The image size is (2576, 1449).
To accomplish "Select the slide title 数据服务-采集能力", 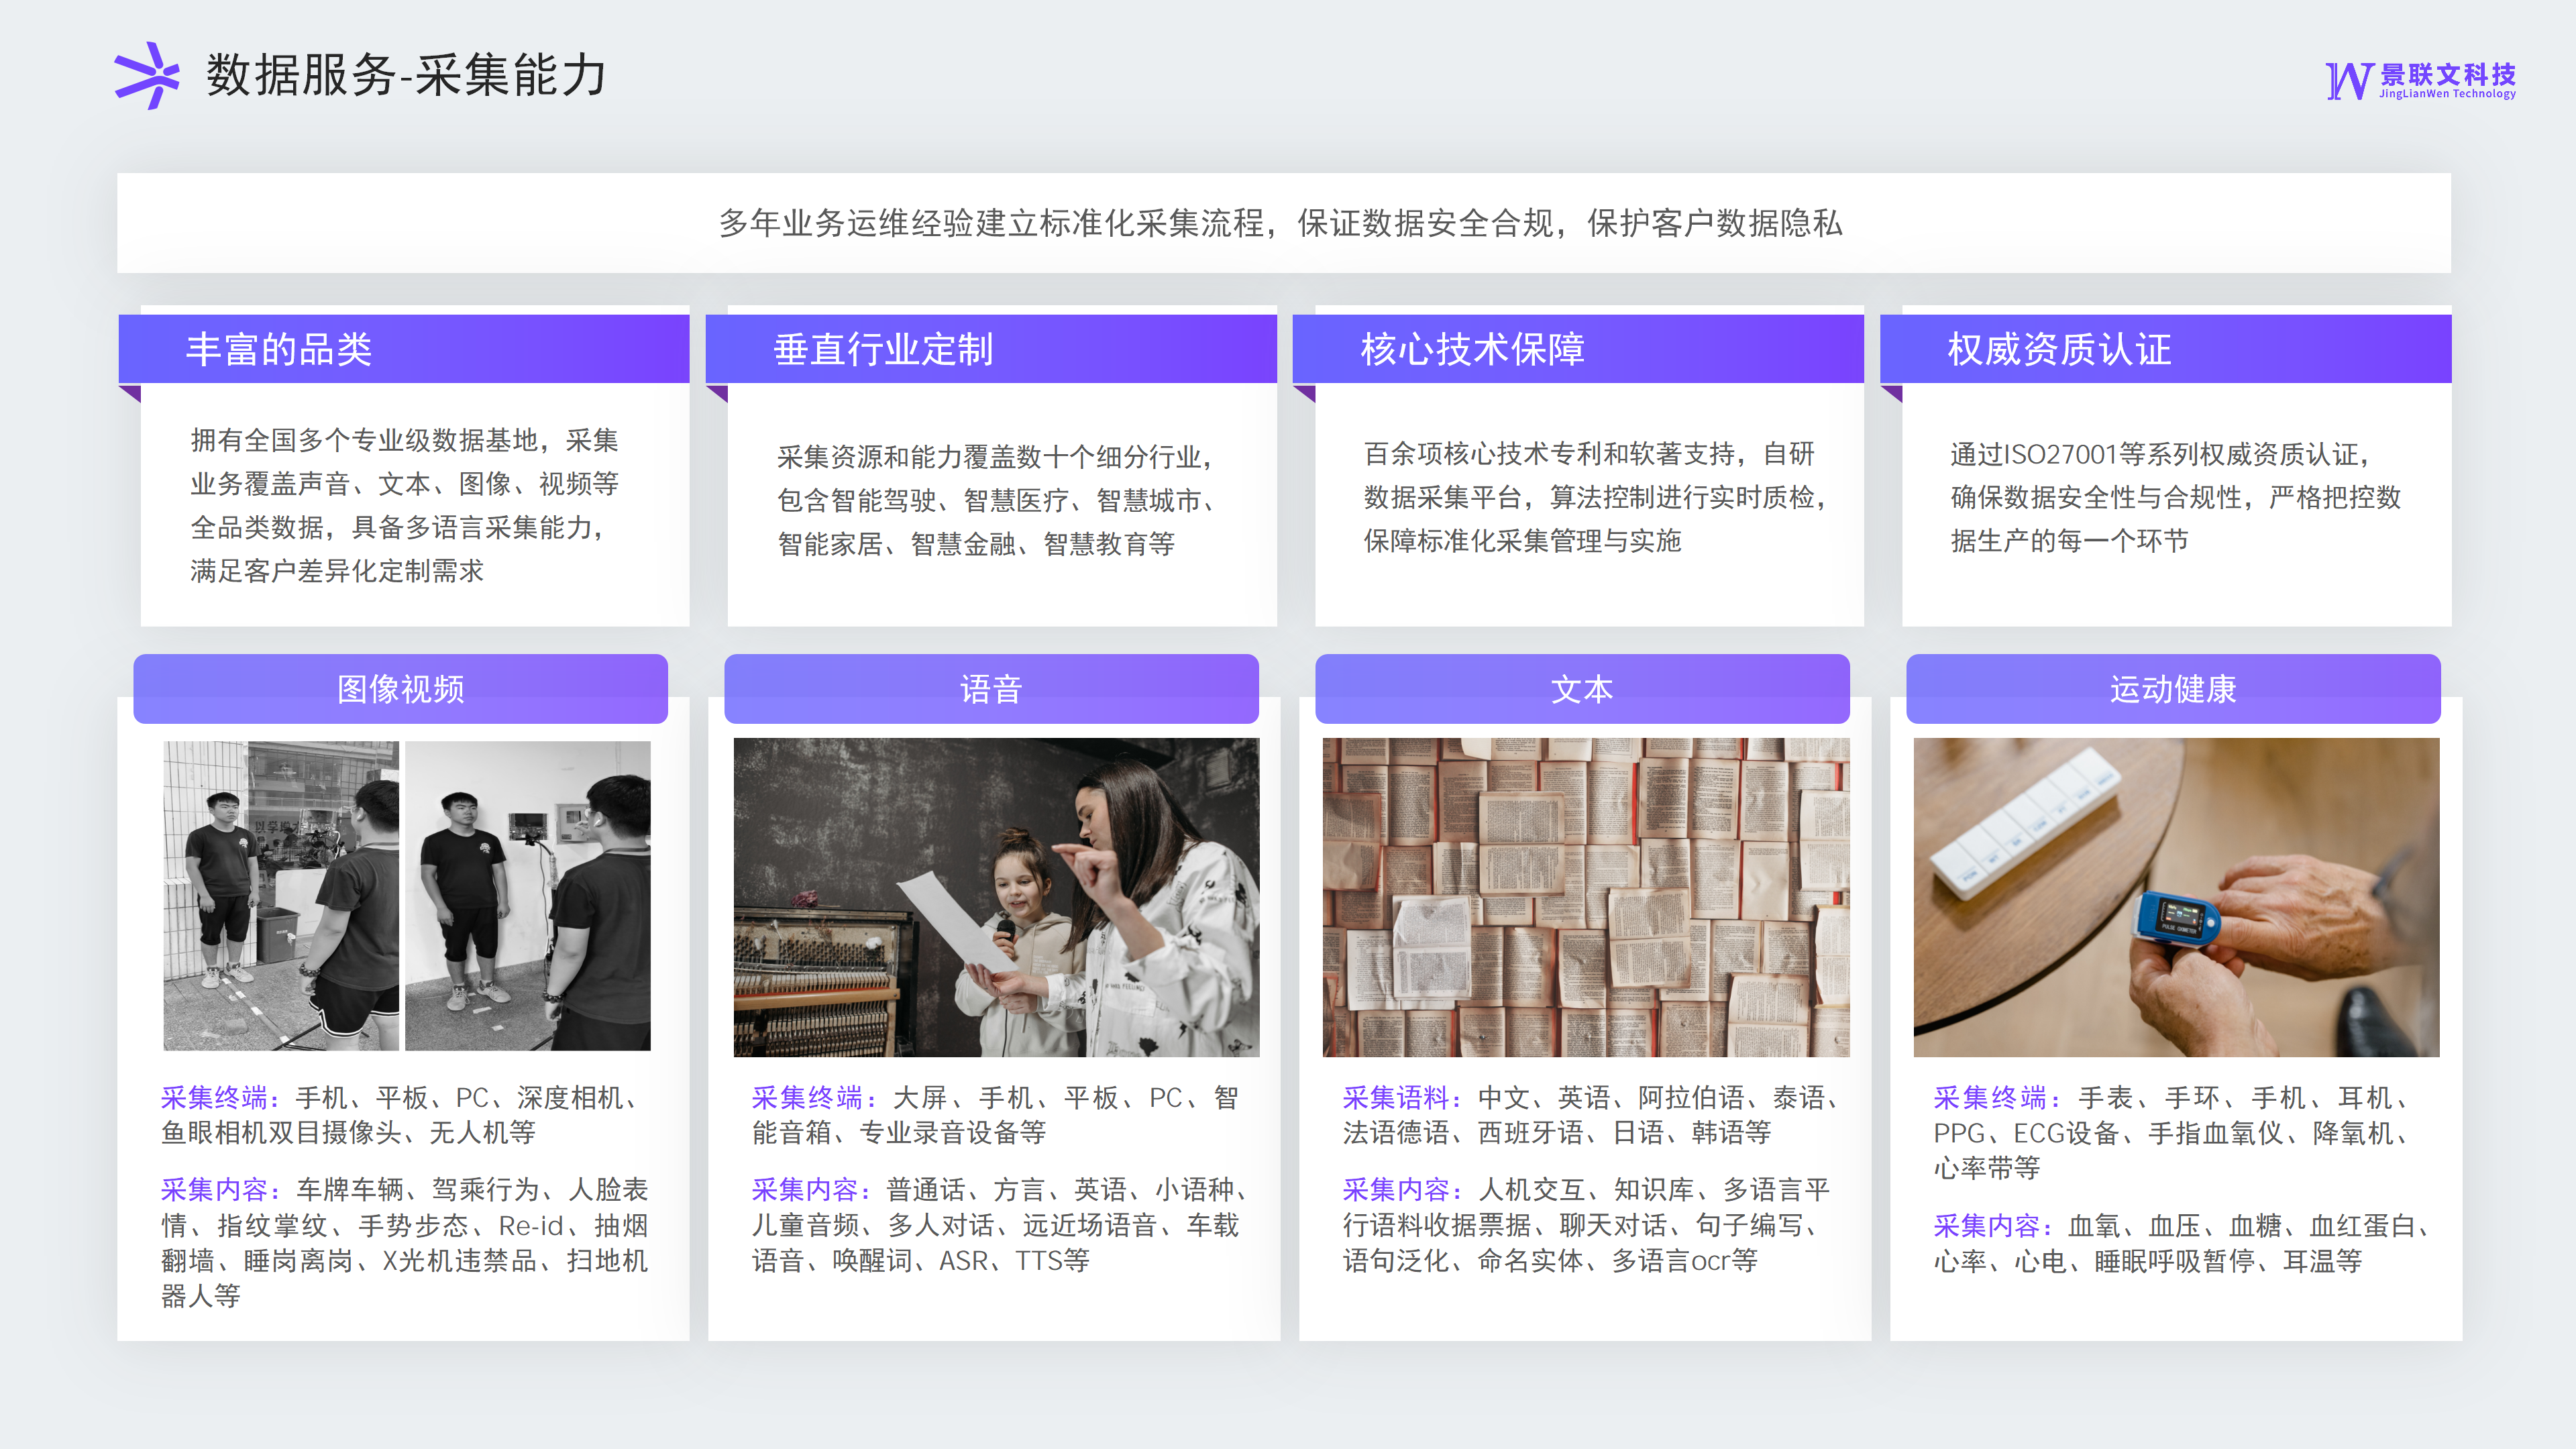I will [x=407, y=75].
